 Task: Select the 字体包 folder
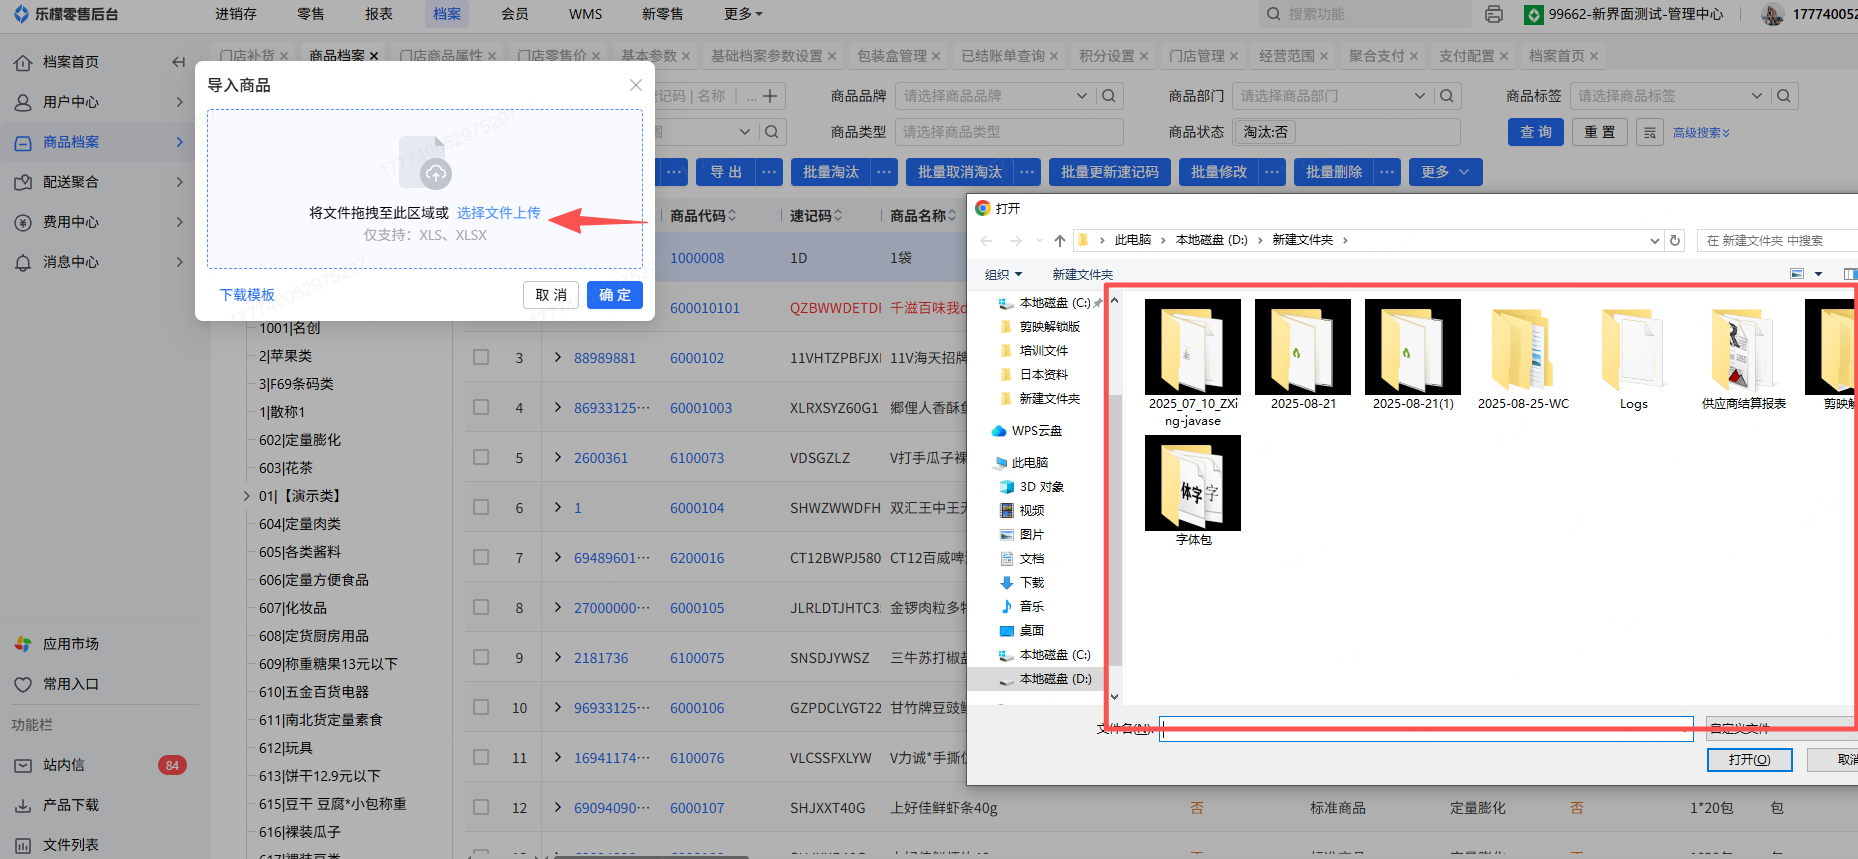pyautogui.click(x=1193, y=492)
